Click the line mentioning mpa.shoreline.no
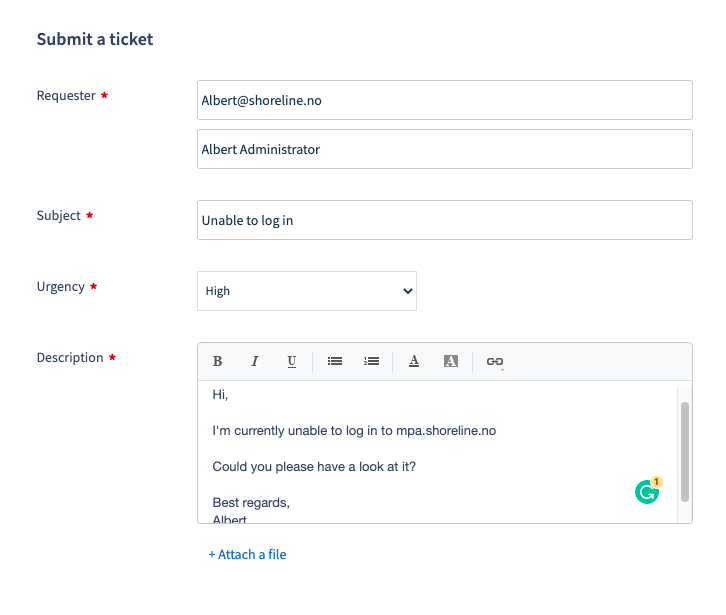 pos(354,431)
